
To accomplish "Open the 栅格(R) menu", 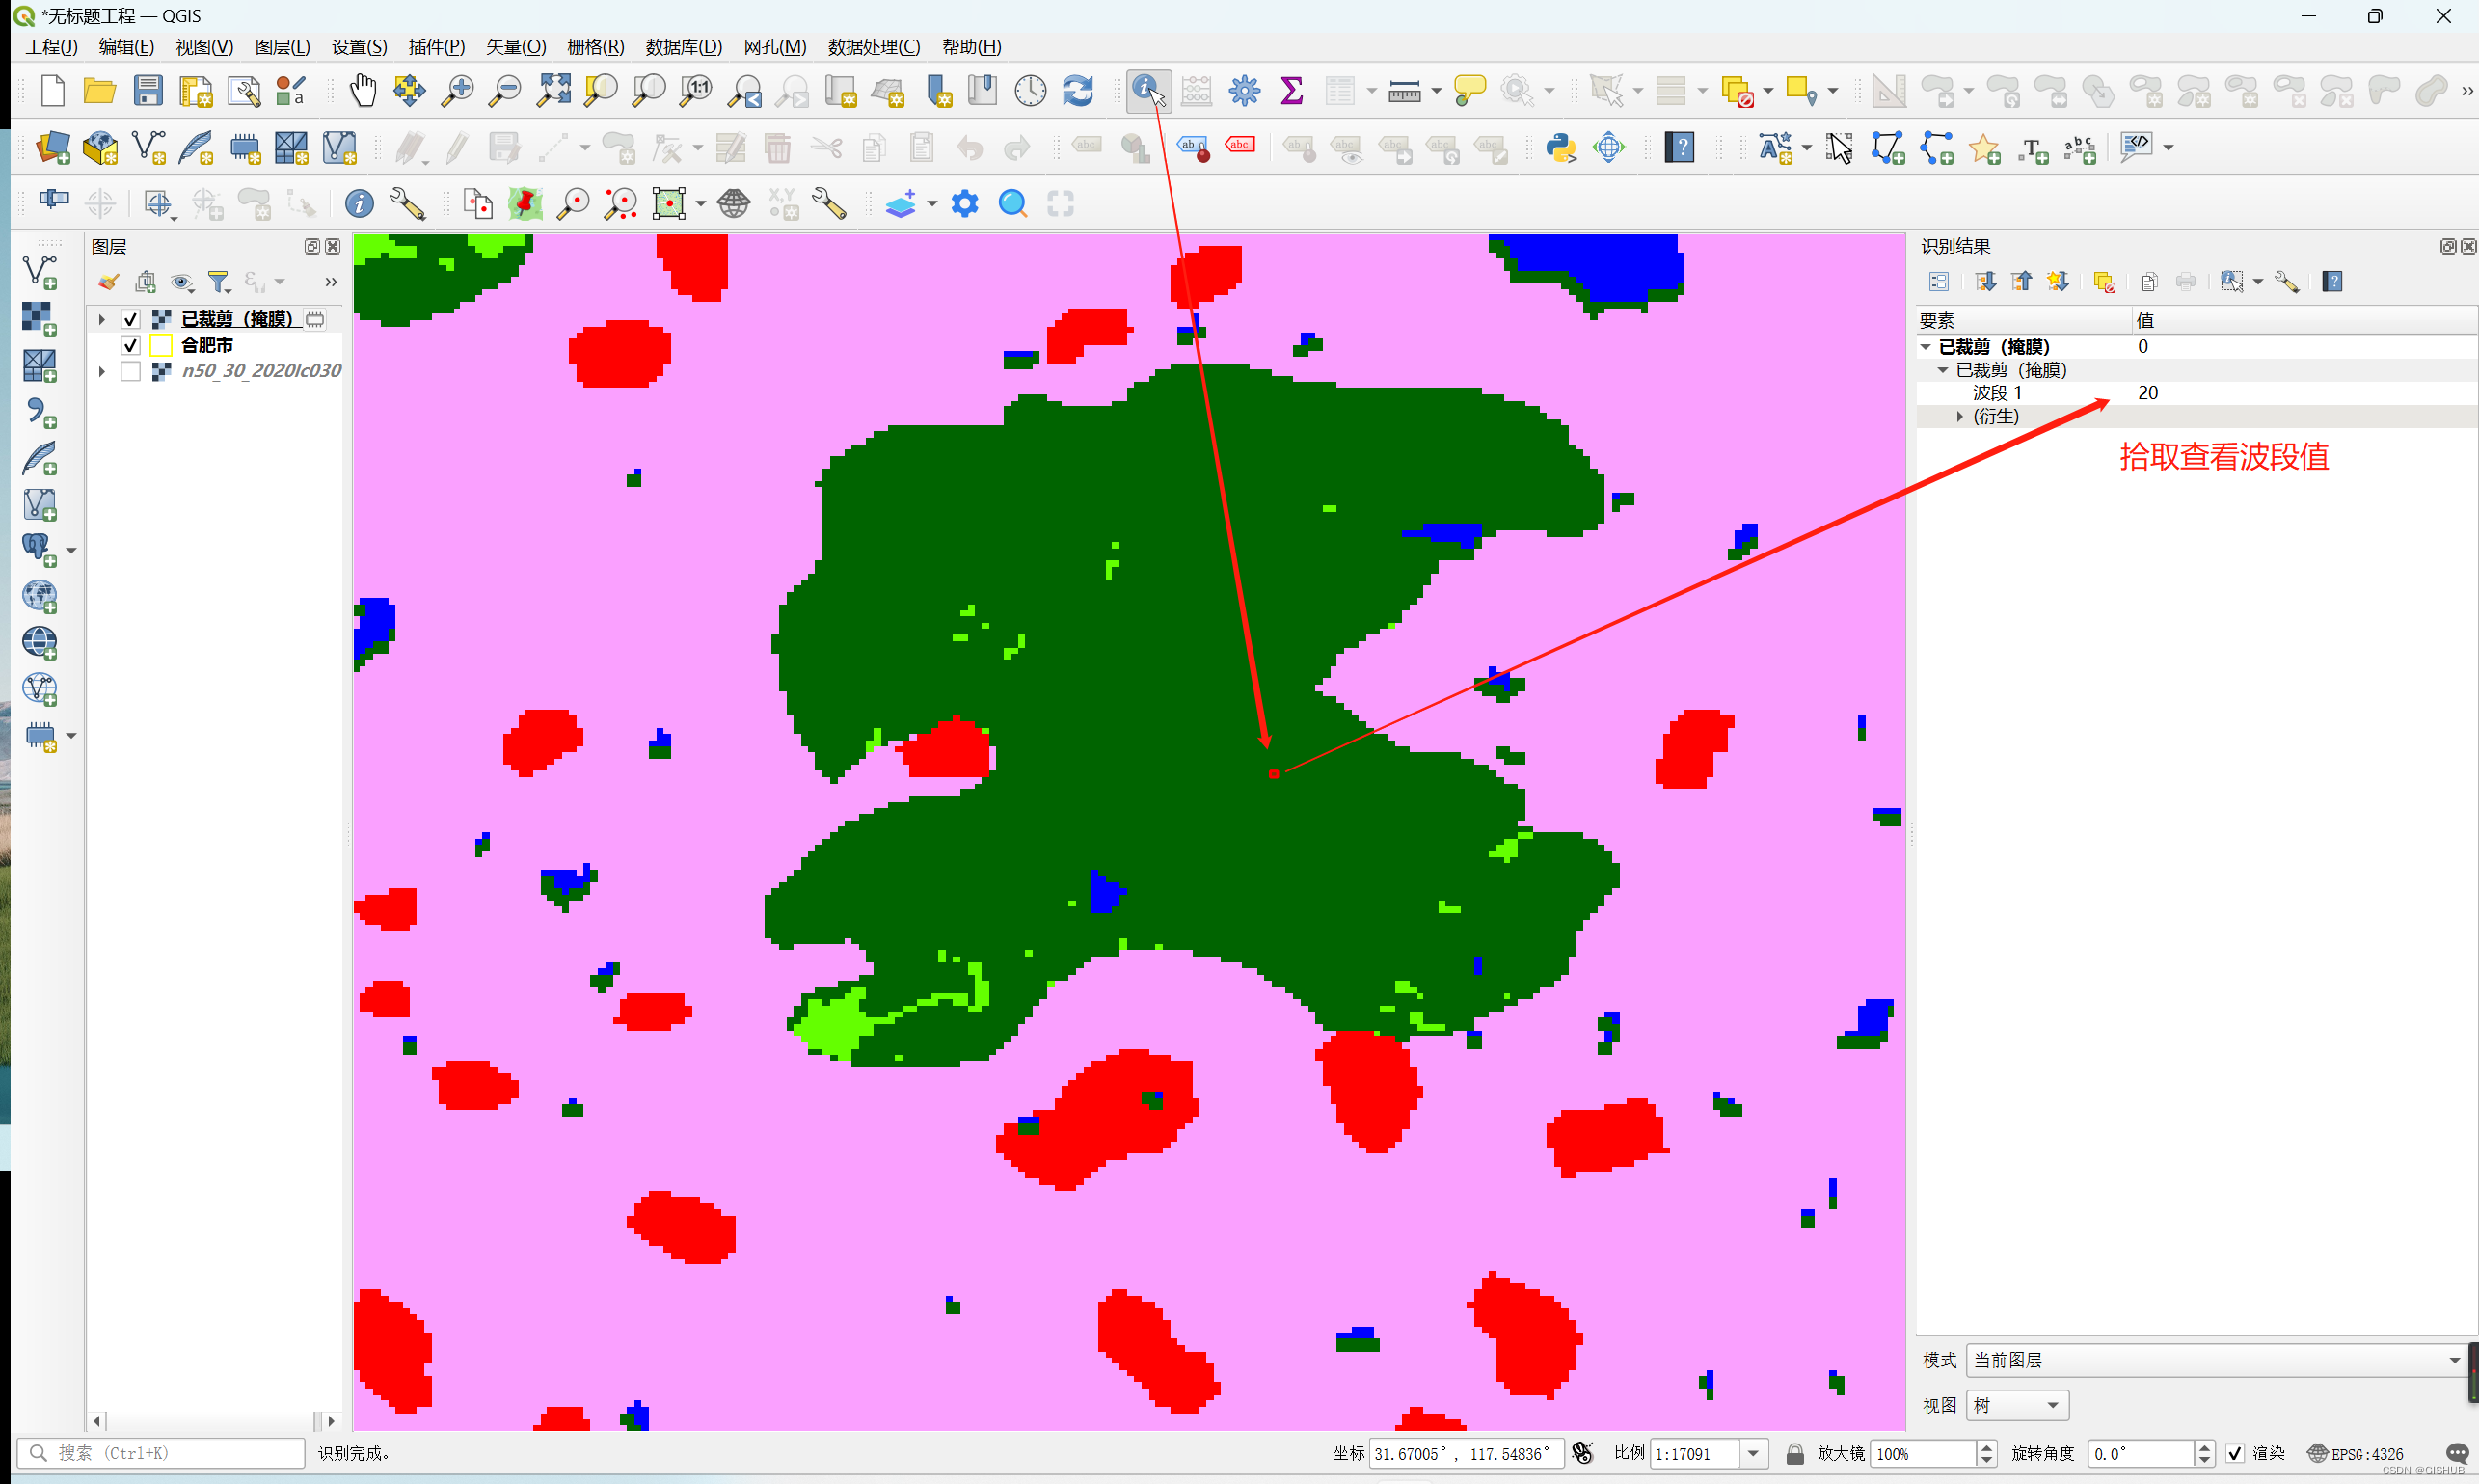I will click(595, 47).
